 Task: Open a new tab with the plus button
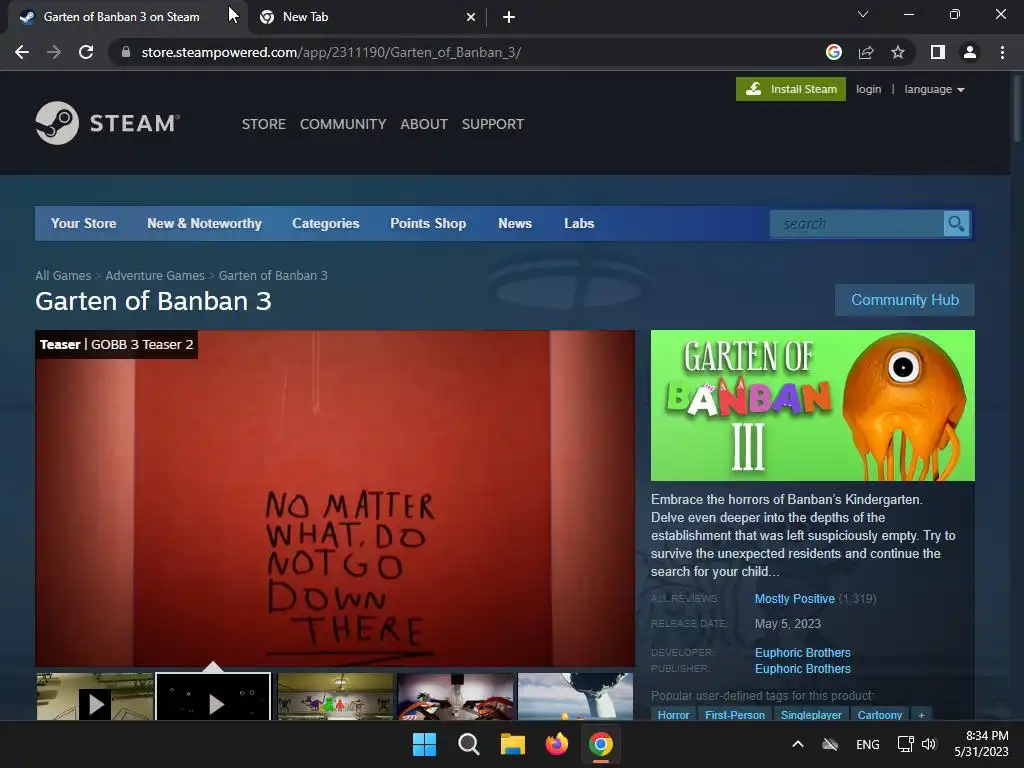point(509,17)
